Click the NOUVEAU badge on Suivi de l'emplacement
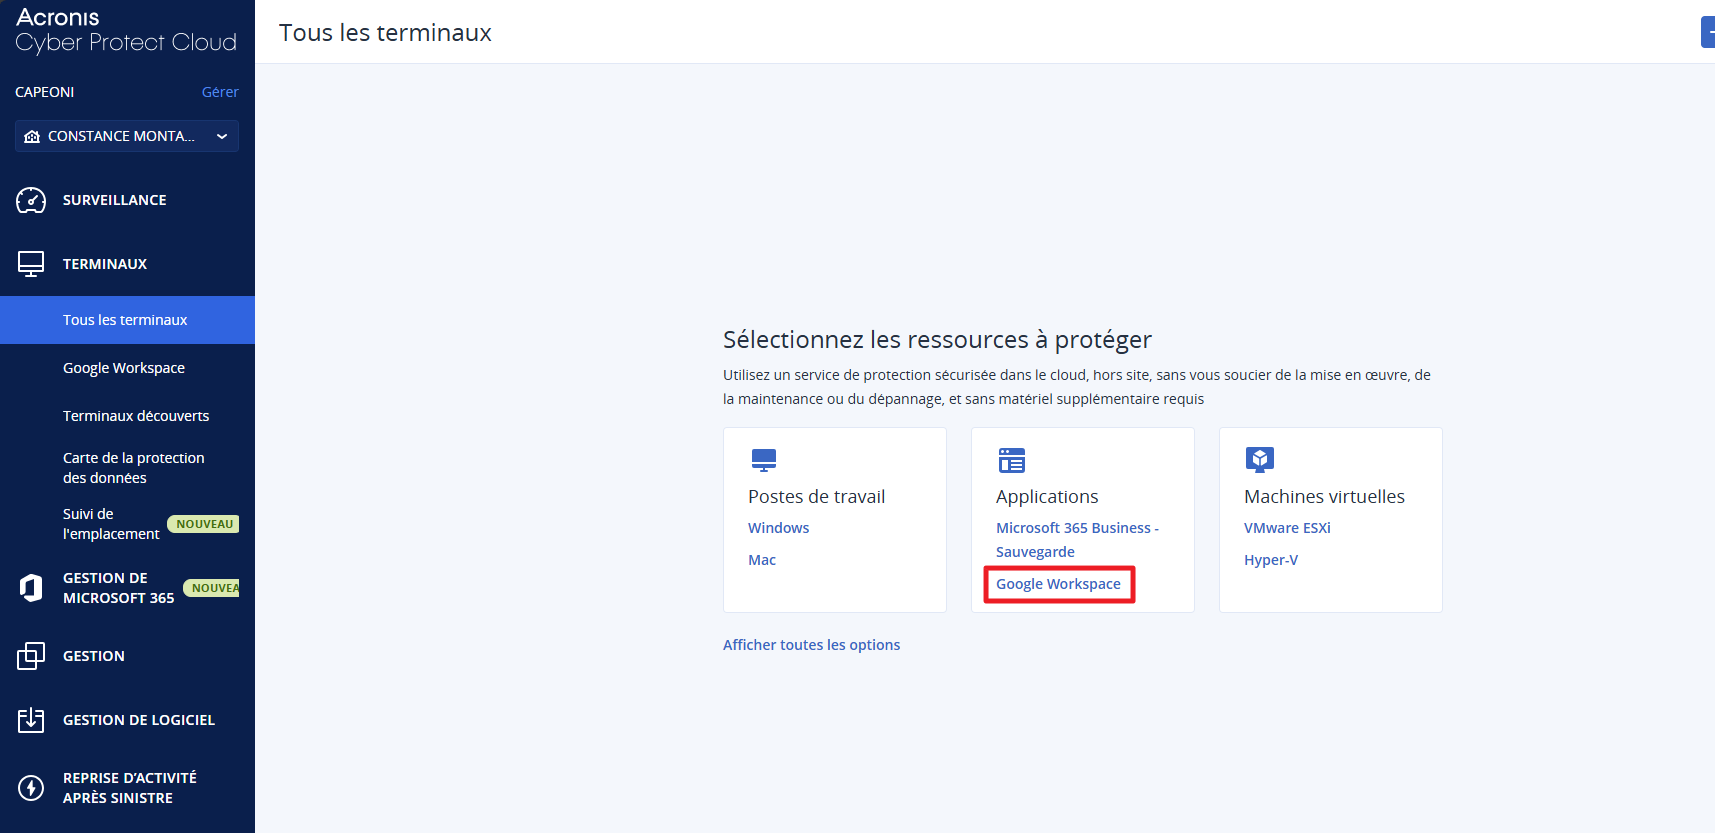1715x833 pixels. pyautogui.click(x=204, y=524)
